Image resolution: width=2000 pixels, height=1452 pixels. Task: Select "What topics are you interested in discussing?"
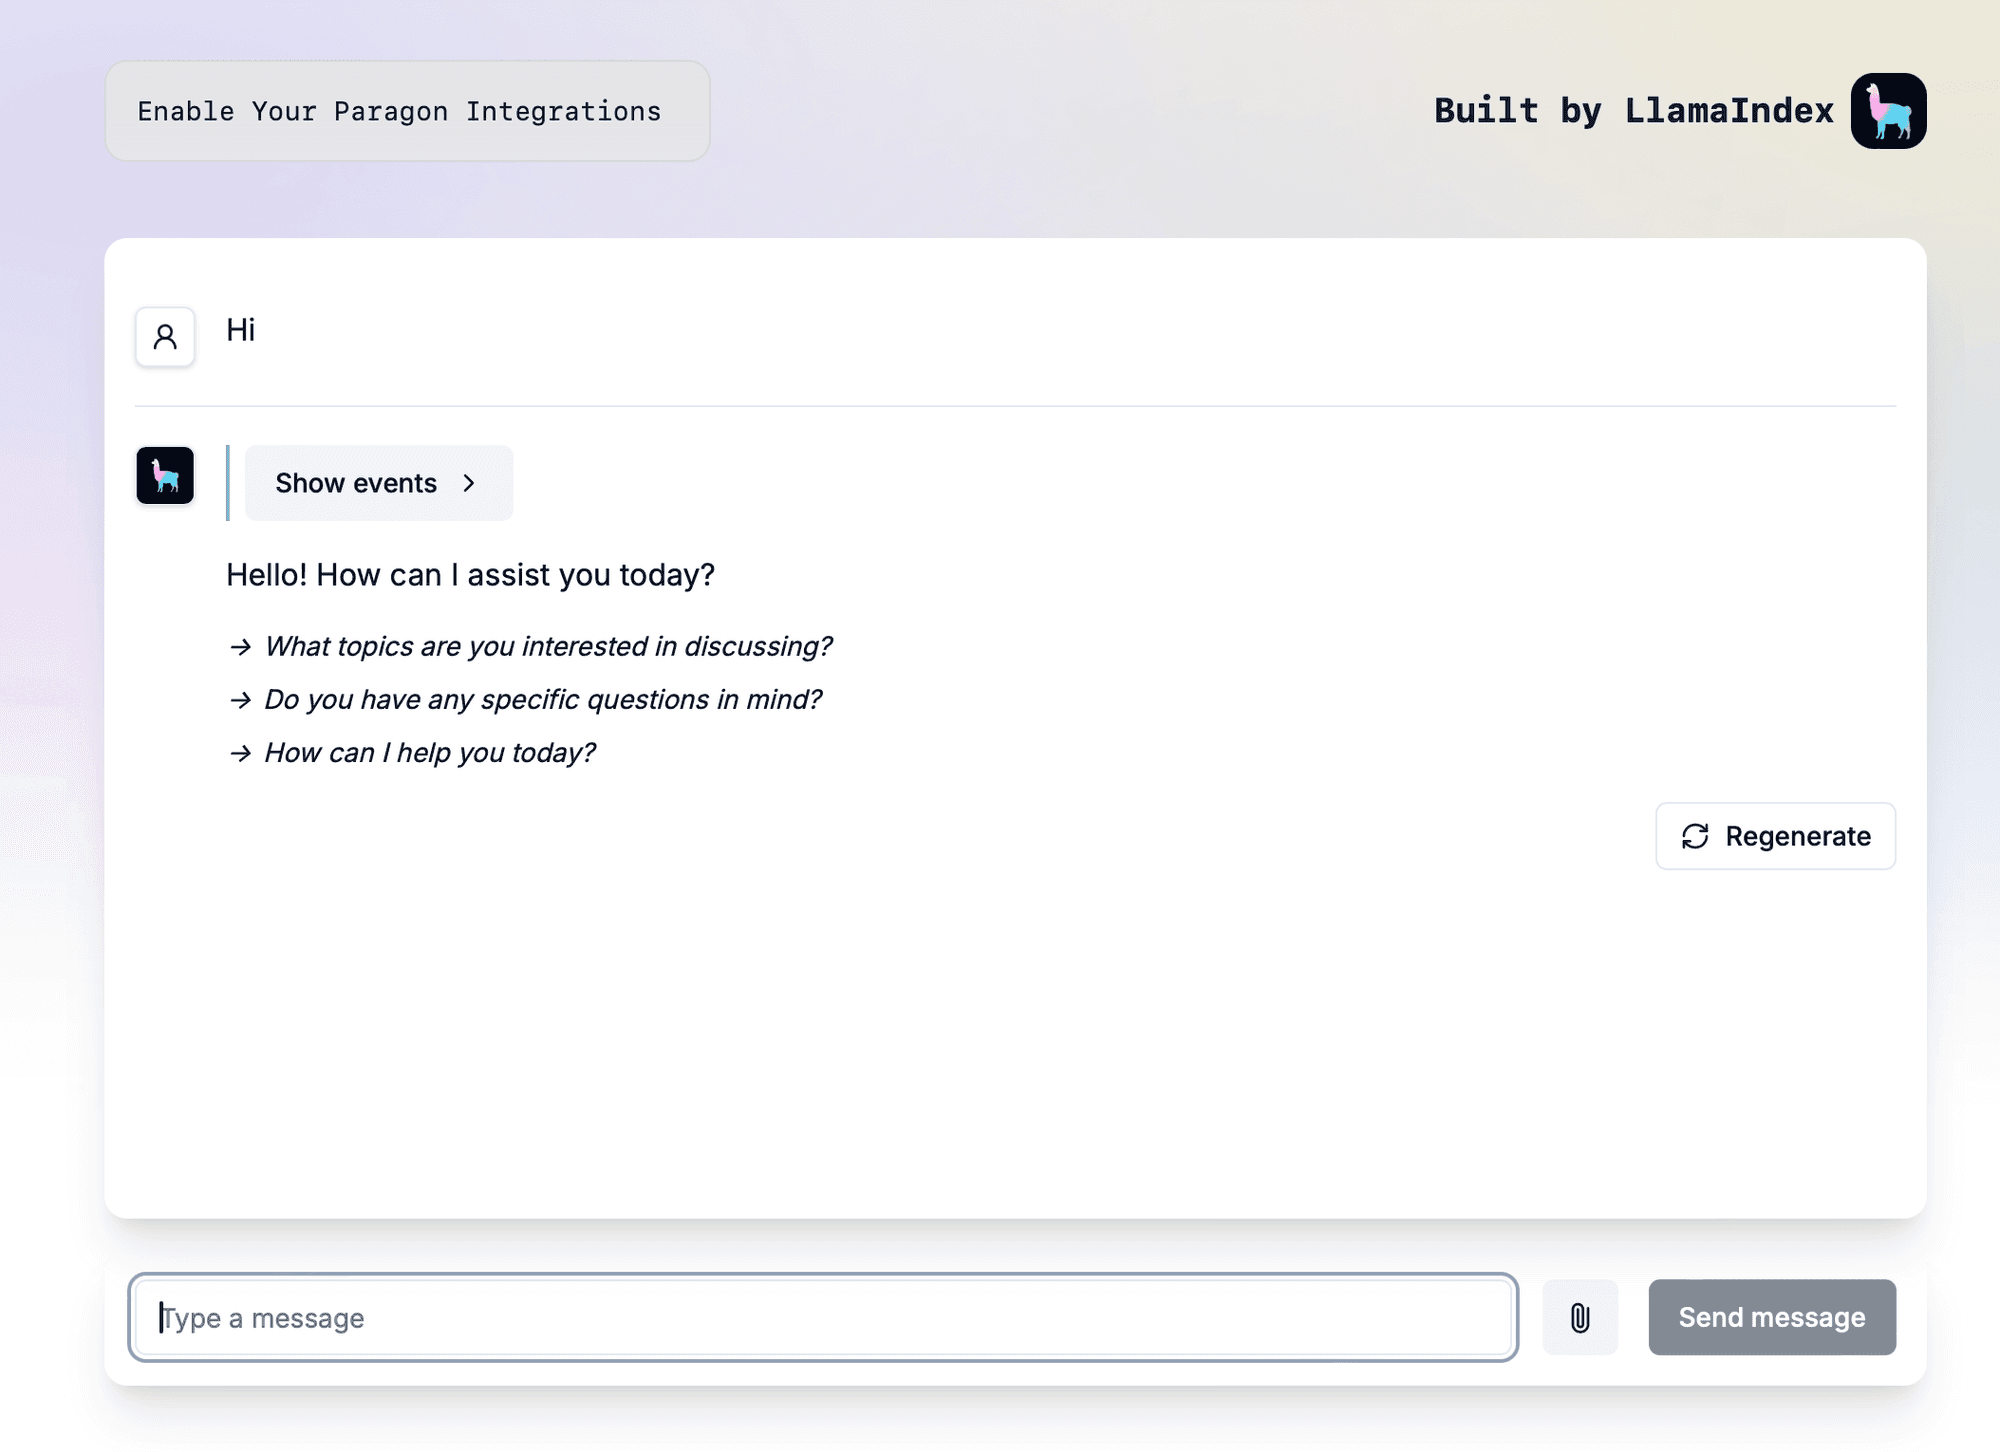pos(548,647)
